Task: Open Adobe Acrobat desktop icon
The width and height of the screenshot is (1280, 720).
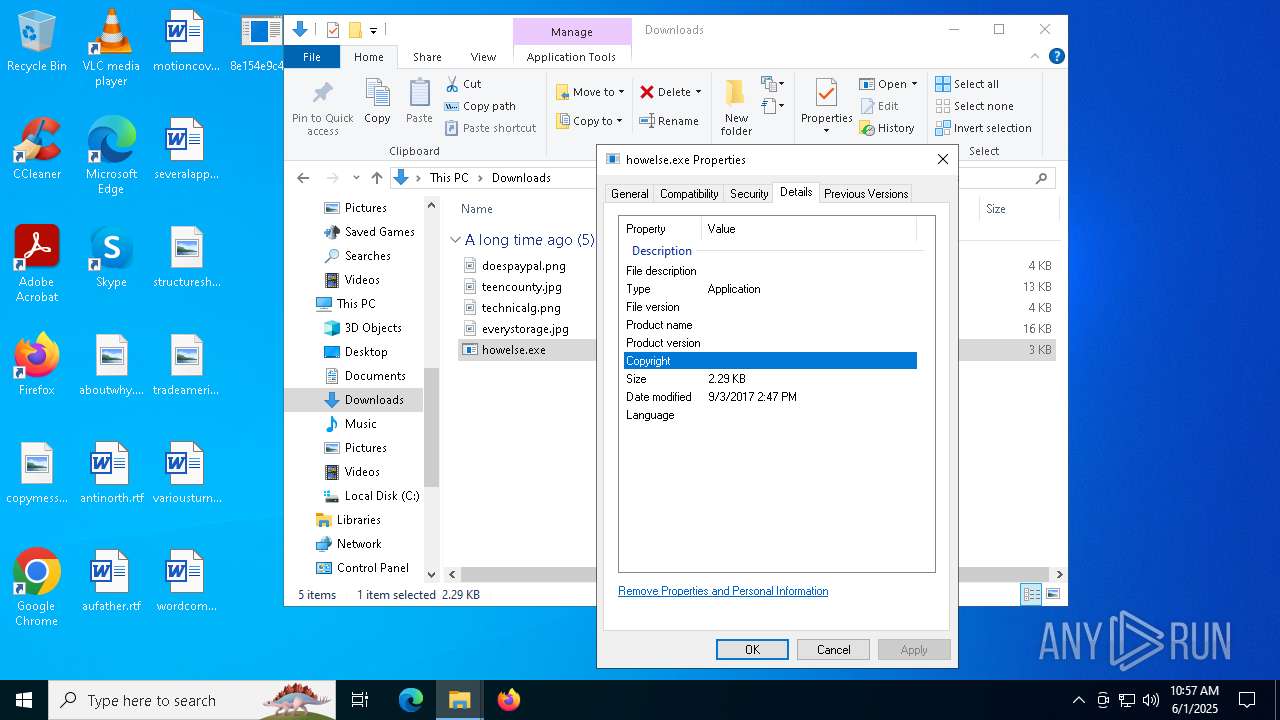Action: [37, 264]
